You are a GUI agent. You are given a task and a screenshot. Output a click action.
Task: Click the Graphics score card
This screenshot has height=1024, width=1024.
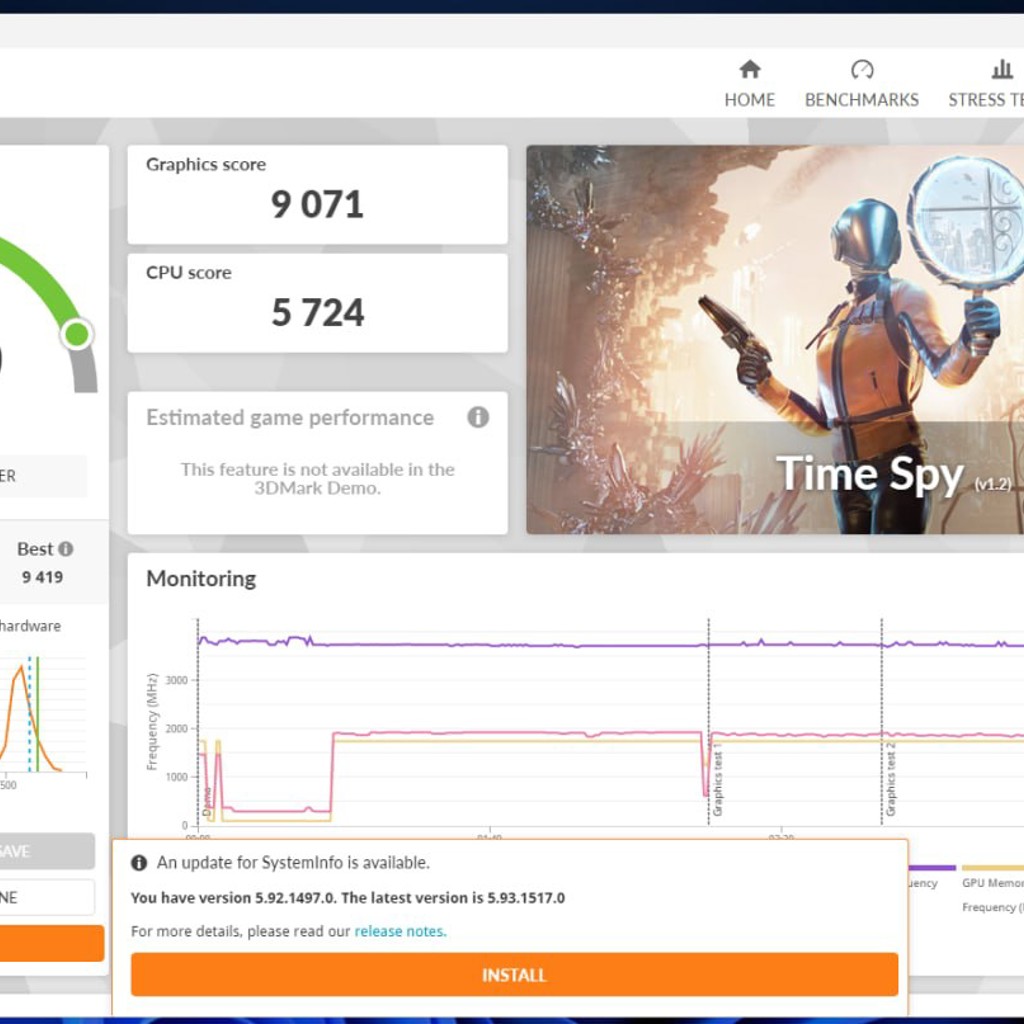coord(317,195)
